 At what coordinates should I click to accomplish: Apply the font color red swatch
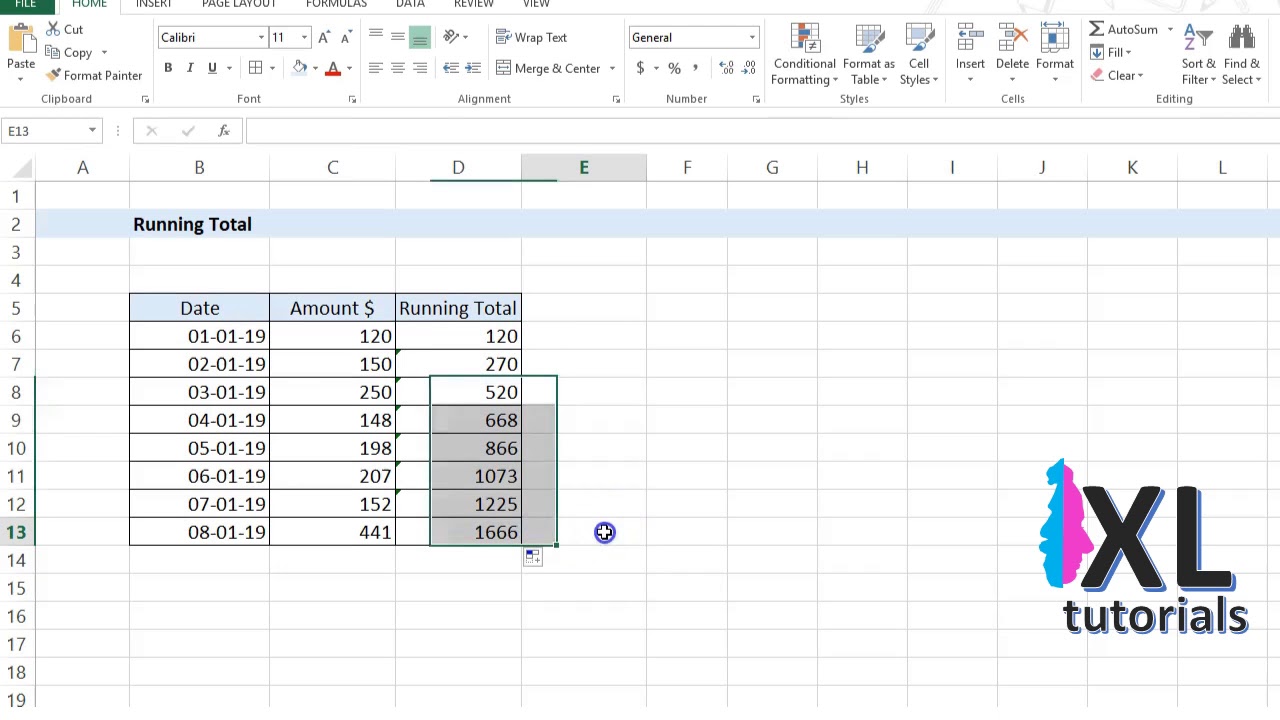333,68
